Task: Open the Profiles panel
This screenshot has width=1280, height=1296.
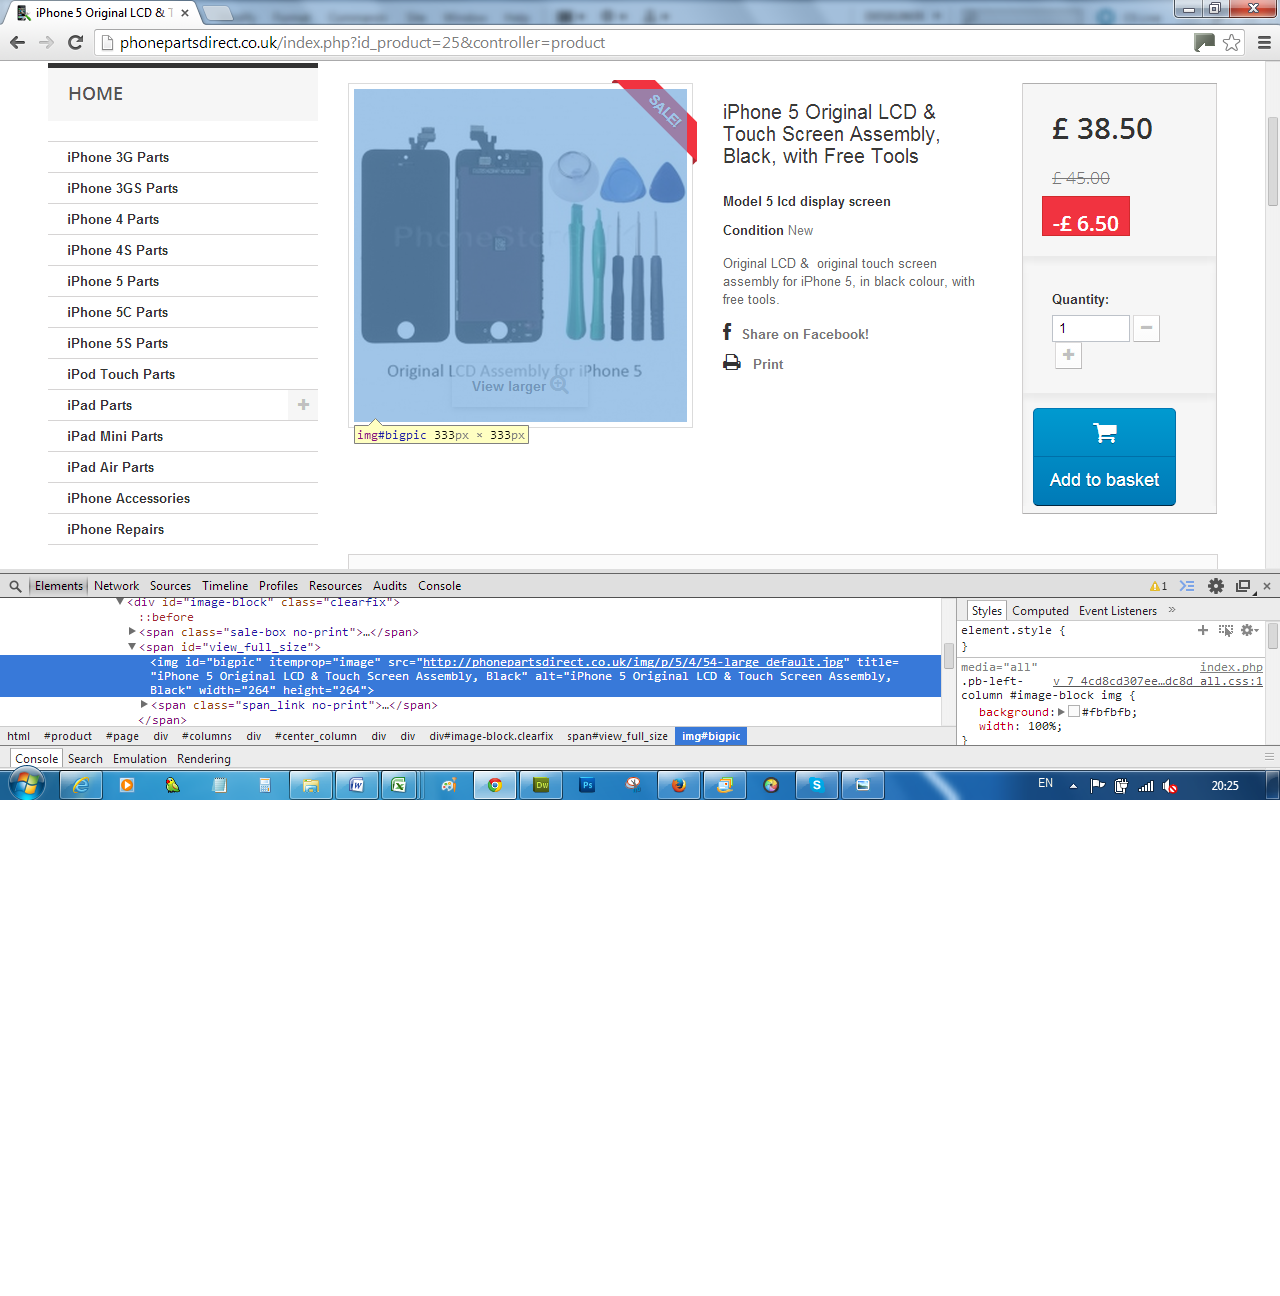Action: (x=278, y=586)
